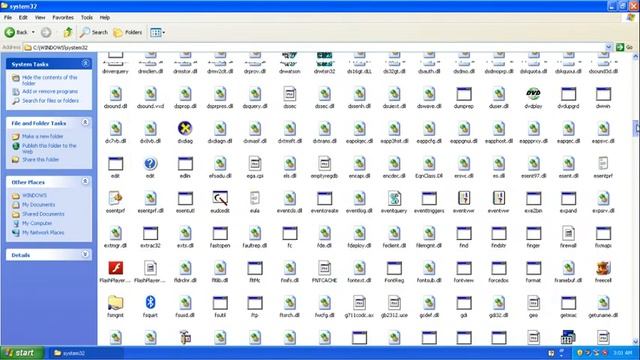
Task: Collapse the System Tasks panel
Action: pyautogui.click(x=85, y=63)
